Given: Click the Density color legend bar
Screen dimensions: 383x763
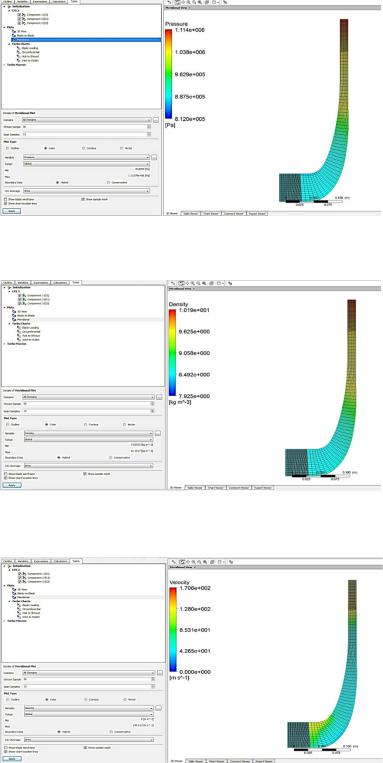Looking at the screenshot, I should coord(172,353).
